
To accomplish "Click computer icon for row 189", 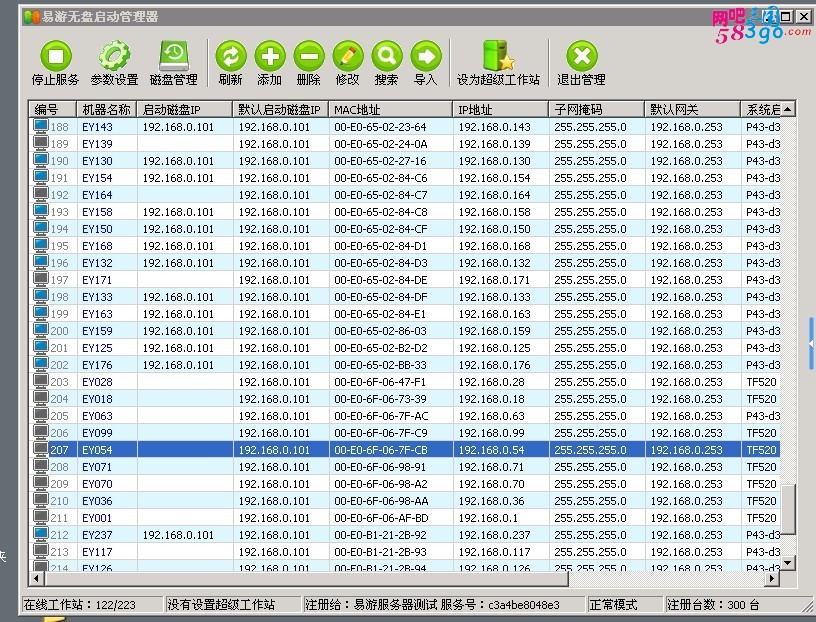I will click(41, 143).
